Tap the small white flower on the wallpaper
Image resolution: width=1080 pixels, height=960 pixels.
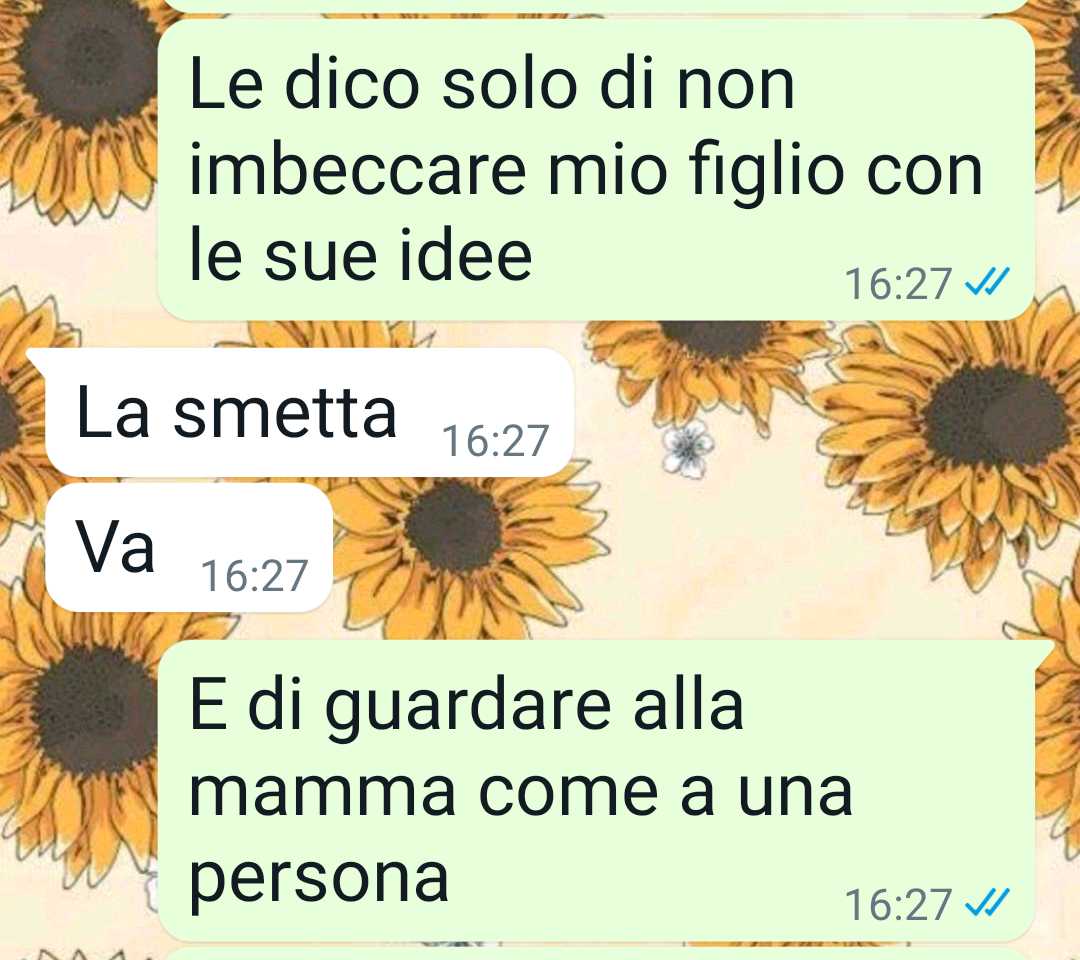tap(687, 449)
